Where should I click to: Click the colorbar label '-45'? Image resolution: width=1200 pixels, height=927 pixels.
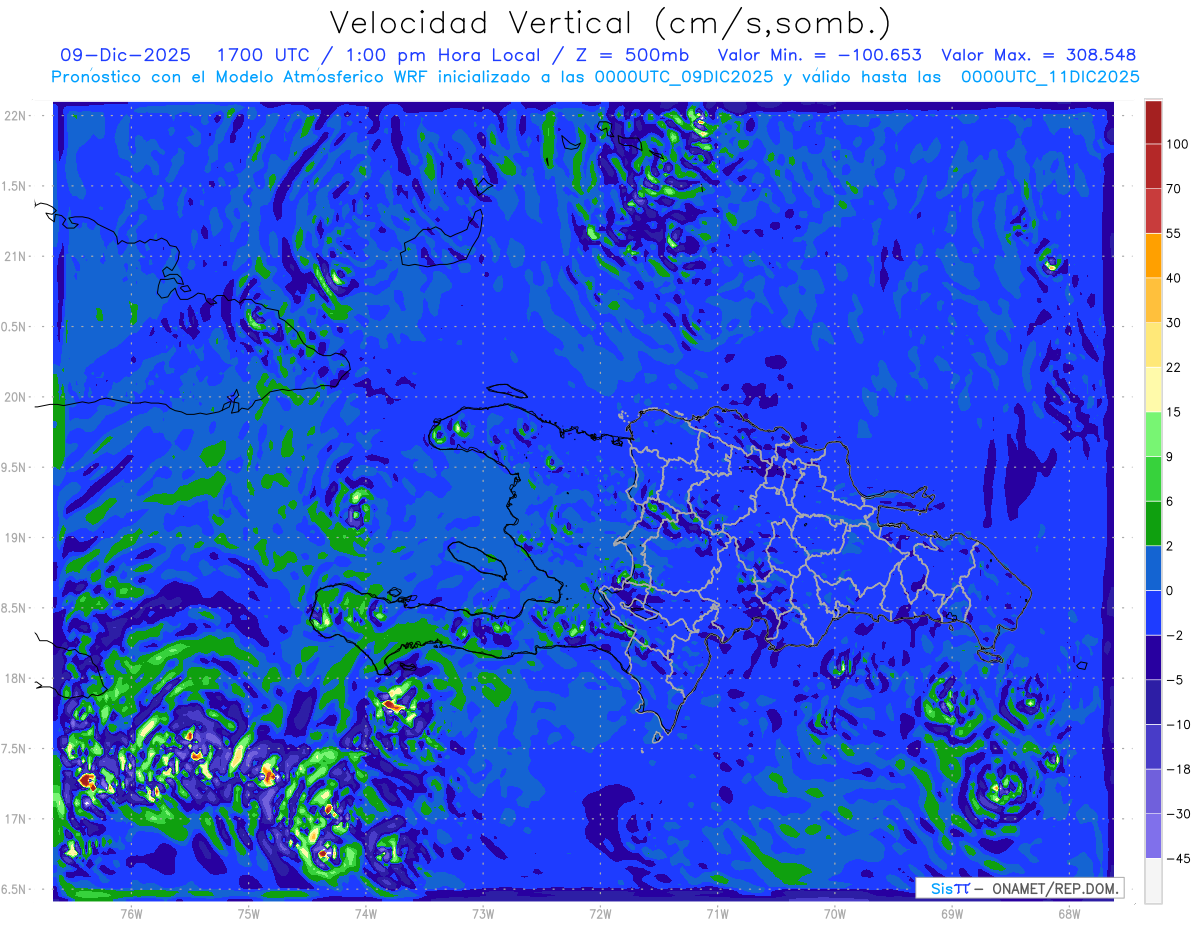1177,858
